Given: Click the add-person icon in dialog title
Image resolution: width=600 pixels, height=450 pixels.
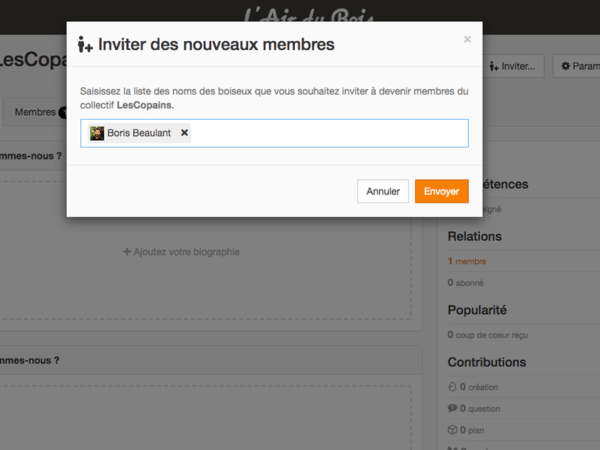Looking at the screenshot, I should (x=85, y=44).
